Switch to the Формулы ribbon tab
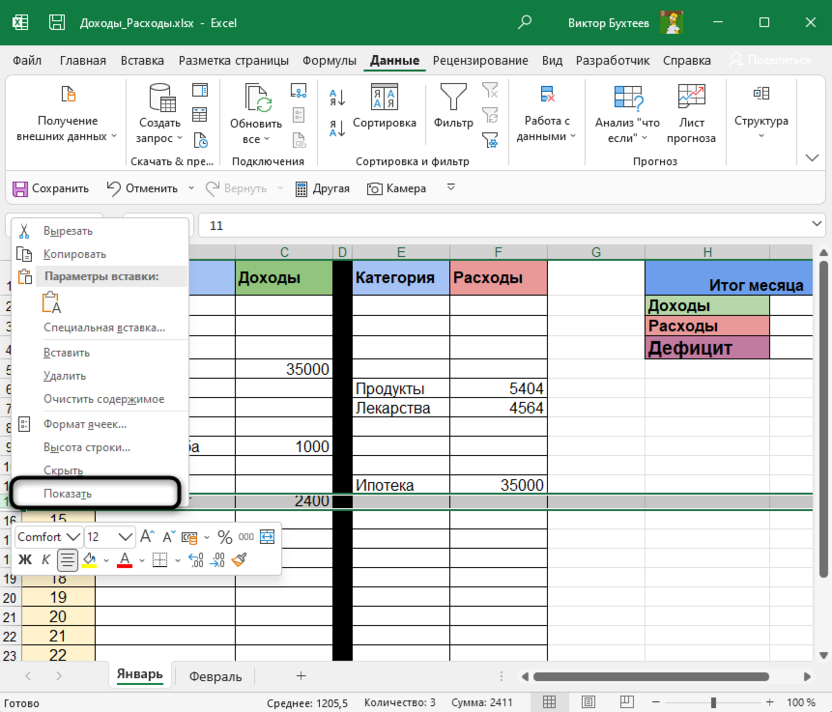 pos(330,60)
